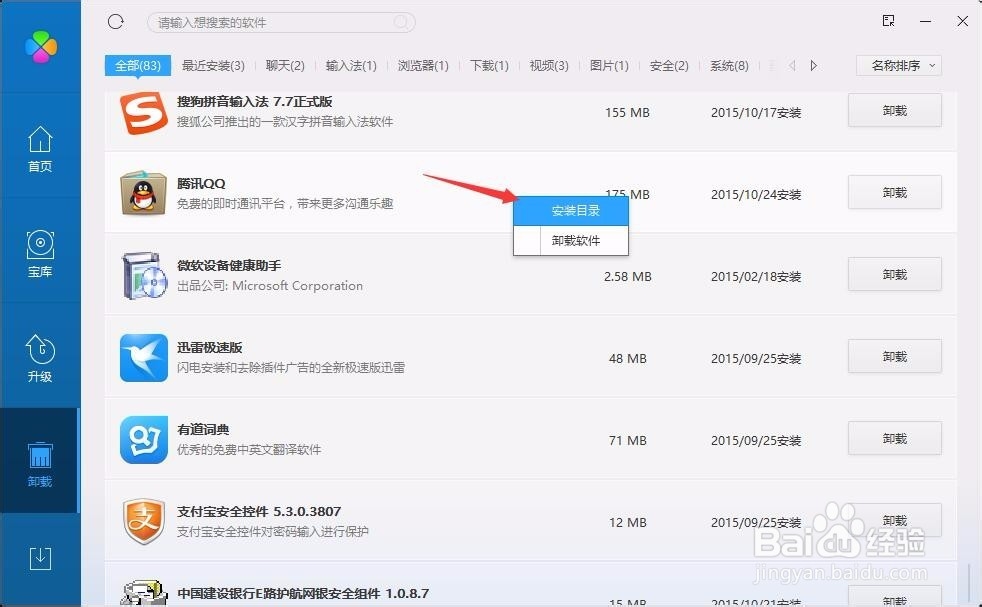Image resolution: width=982 pixels, height=607 pixels.
Task: Click 闪电安装和去除插件广告 description of 迅雷
Action: pos(291,368)
